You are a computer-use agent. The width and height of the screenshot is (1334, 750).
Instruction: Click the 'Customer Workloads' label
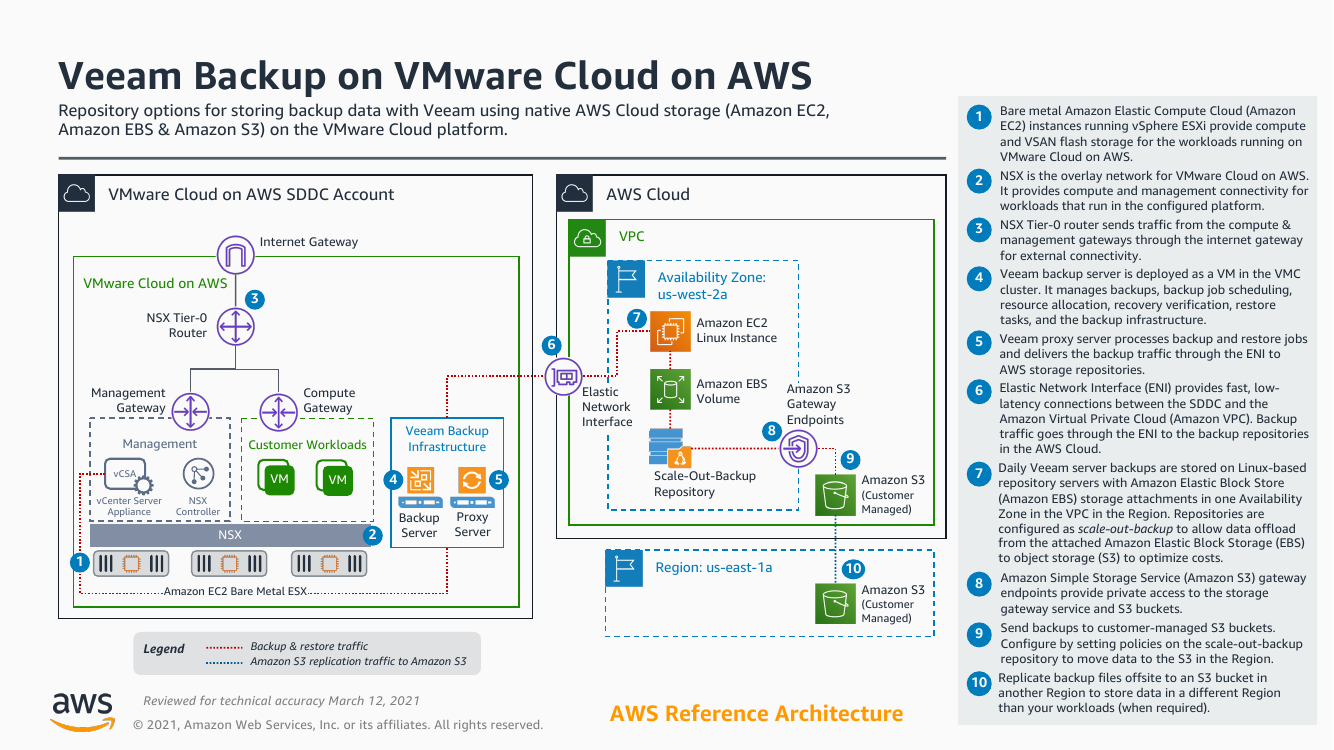pyautogui.click(x=308, y=444)
